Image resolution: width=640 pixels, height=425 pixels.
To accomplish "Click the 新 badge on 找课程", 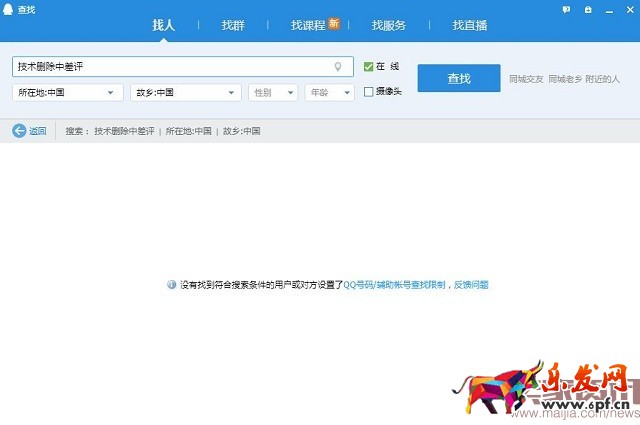I will point(334,23).
